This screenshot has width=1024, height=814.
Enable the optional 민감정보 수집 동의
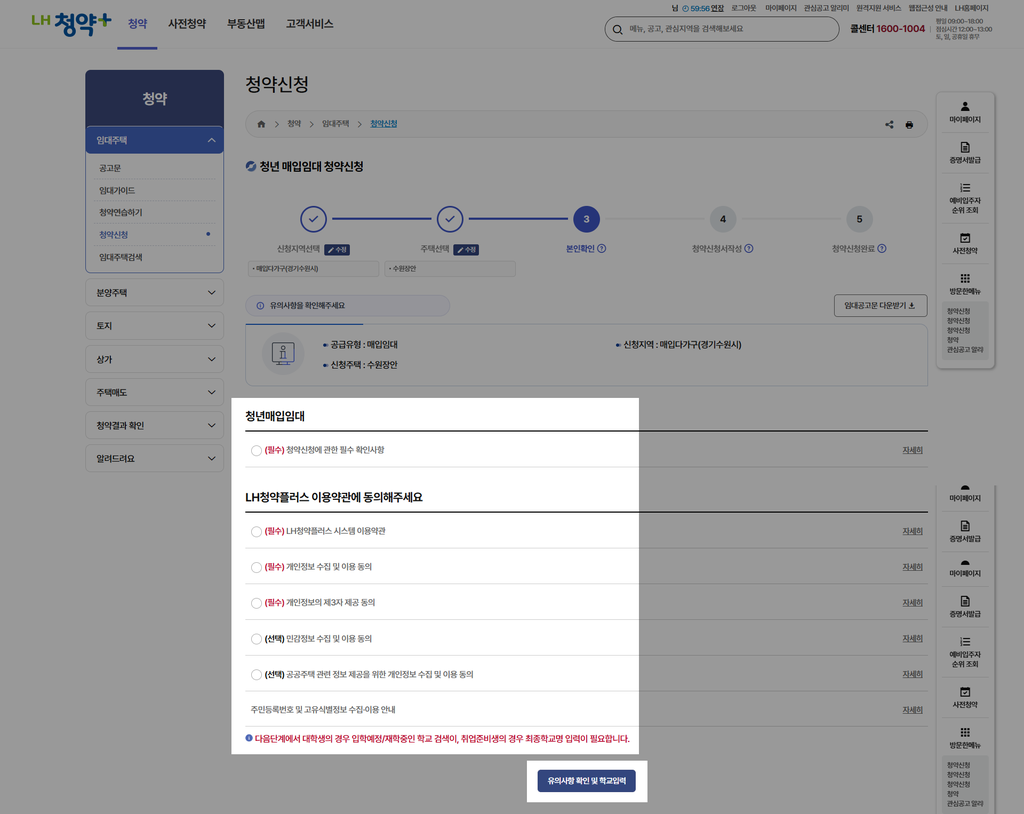pos(257,638)
